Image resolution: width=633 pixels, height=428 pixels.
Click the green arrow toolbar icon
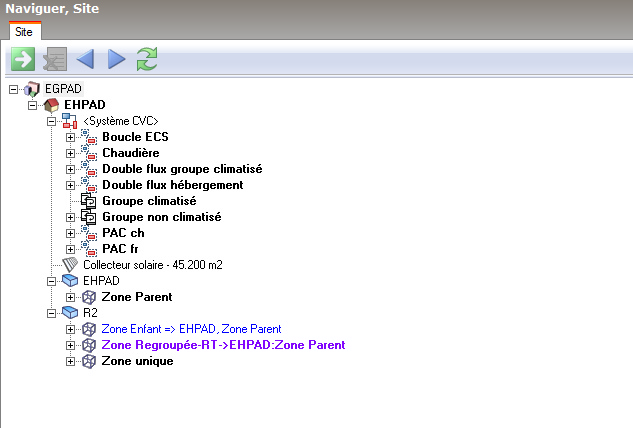[x=21, y=60]
